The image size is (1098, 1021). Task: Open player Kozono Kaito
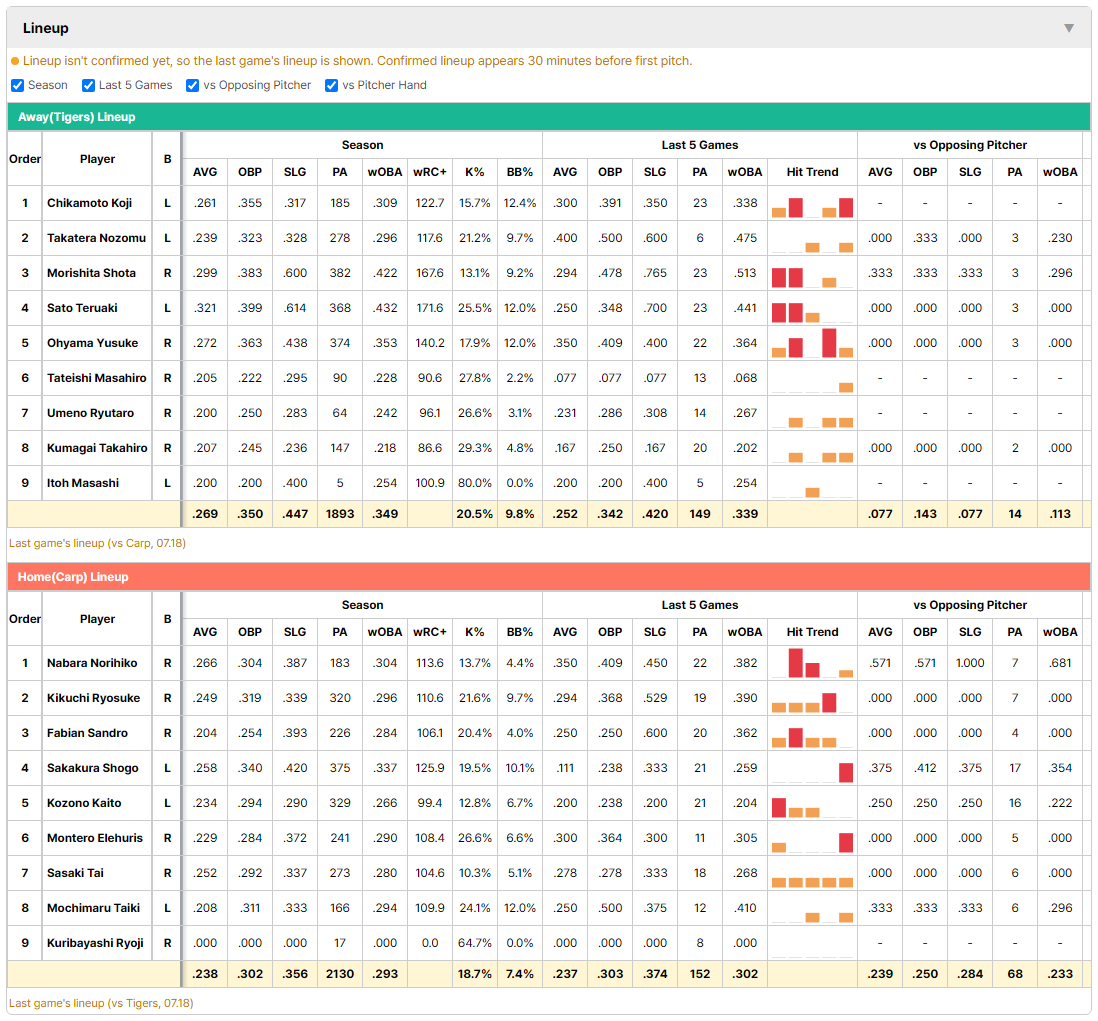[x=84, y=803]
